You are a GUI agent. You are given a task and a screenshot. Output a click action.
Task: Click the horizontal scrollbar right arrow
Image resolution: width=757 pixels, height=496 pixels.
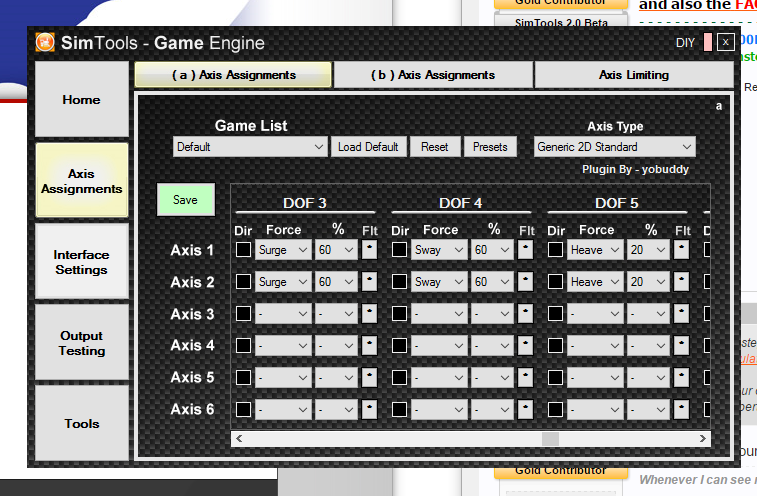coord(702,439)
